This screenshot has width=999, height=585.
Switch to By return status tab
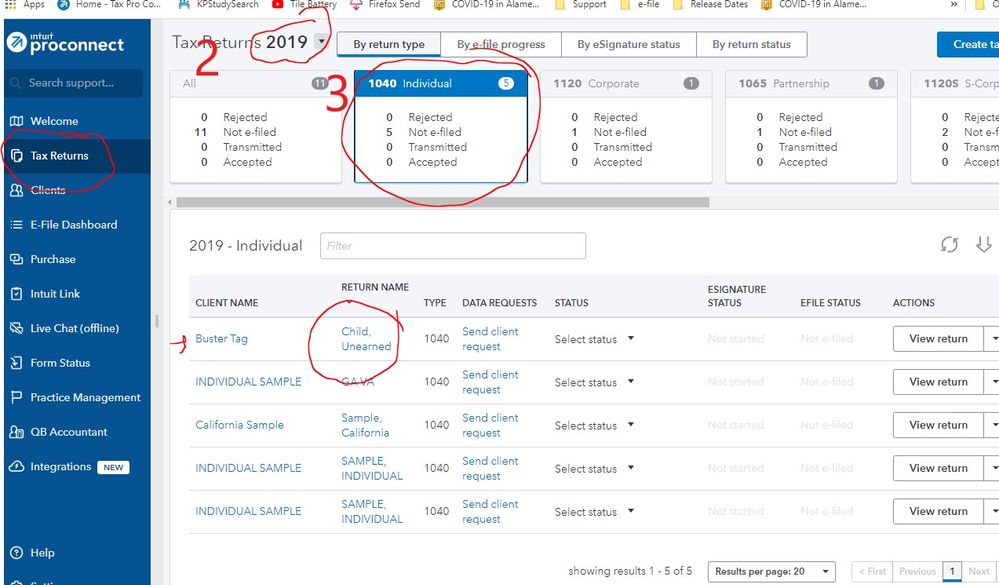tap(752, 44)
